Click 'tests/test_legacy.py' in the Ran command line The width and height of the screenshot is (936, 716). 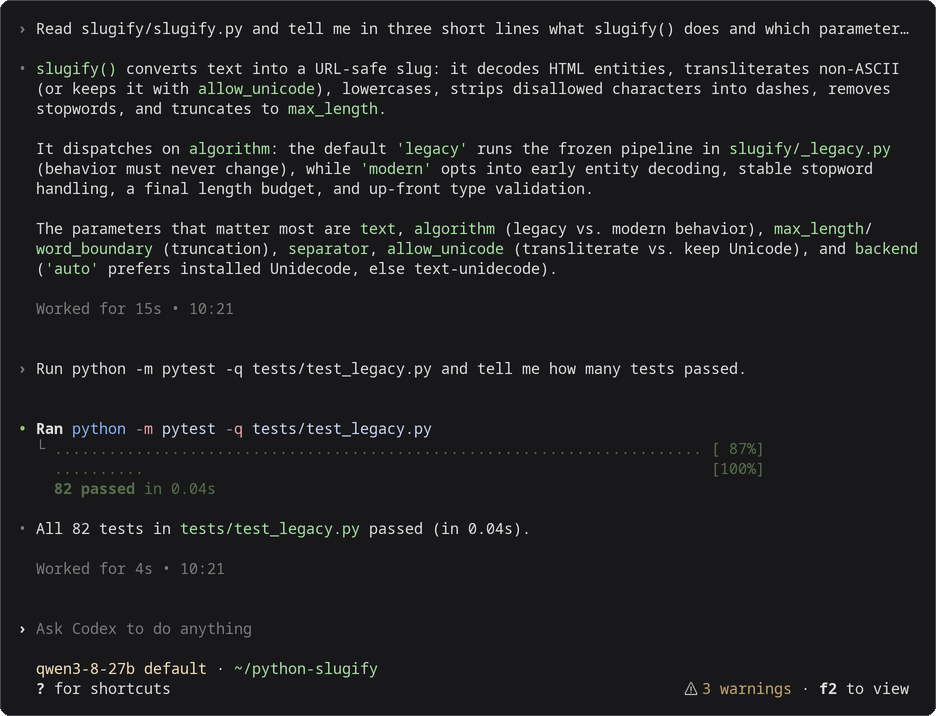tap(341, 429)
